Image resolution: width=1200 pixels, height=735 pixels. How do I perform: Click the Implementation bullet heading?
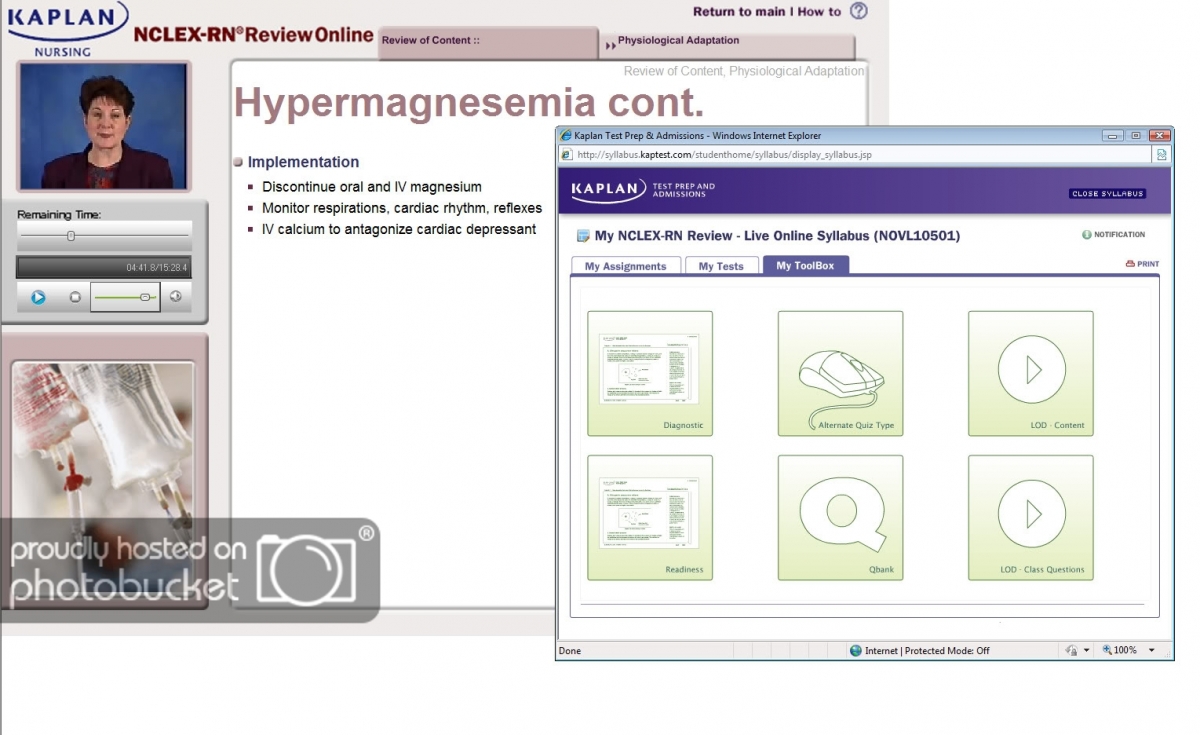303,162
